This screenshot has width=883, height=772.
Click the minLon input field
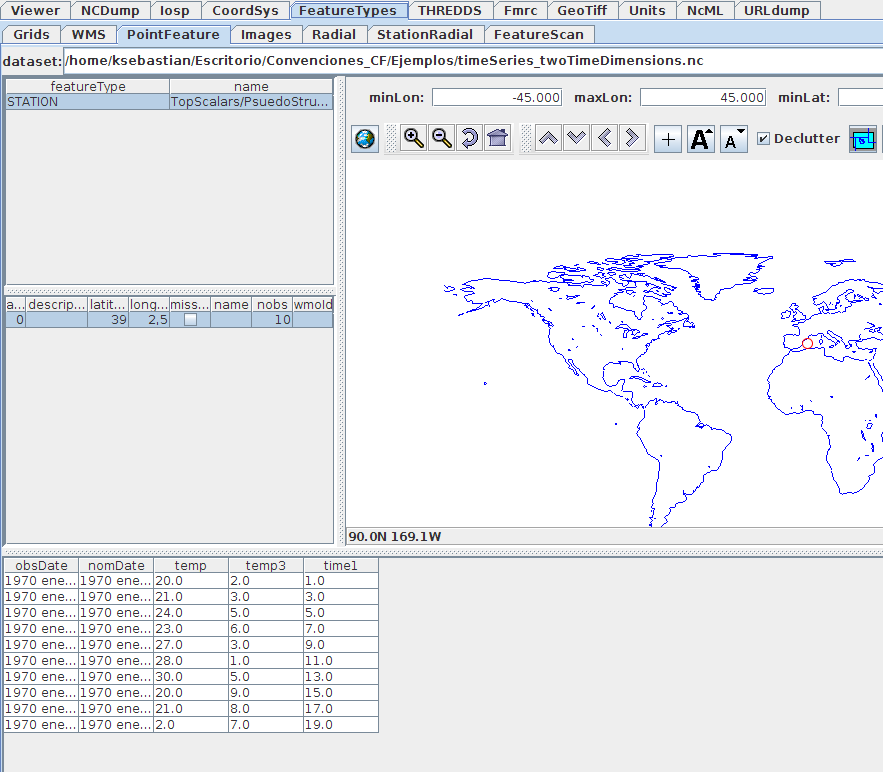pos(498,98)
